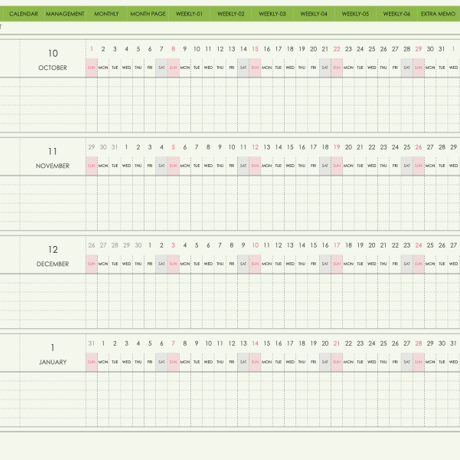Open the WEEKLY-02 tab
The width and height of the screenshot is (460, 460).
(x=231, y=14)
